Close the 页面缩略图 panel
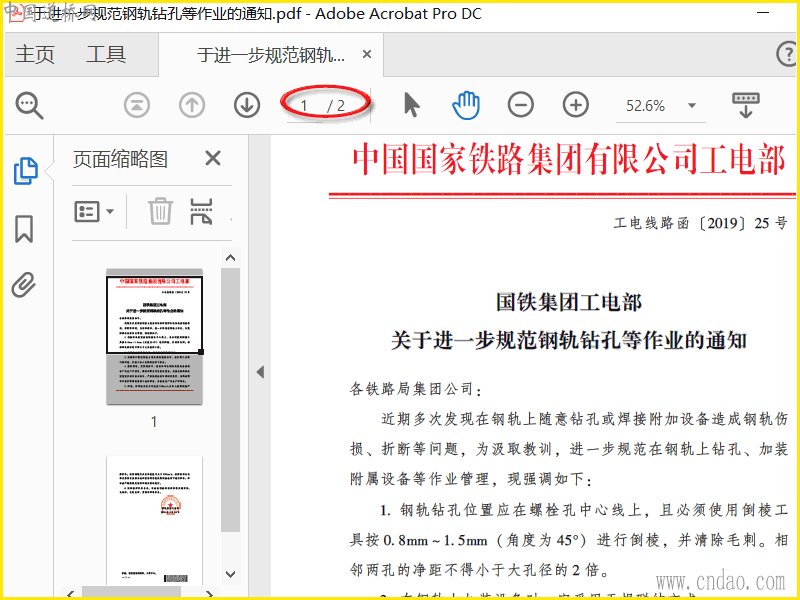This screenshot has width=800, height=600. tap(213, 159)
